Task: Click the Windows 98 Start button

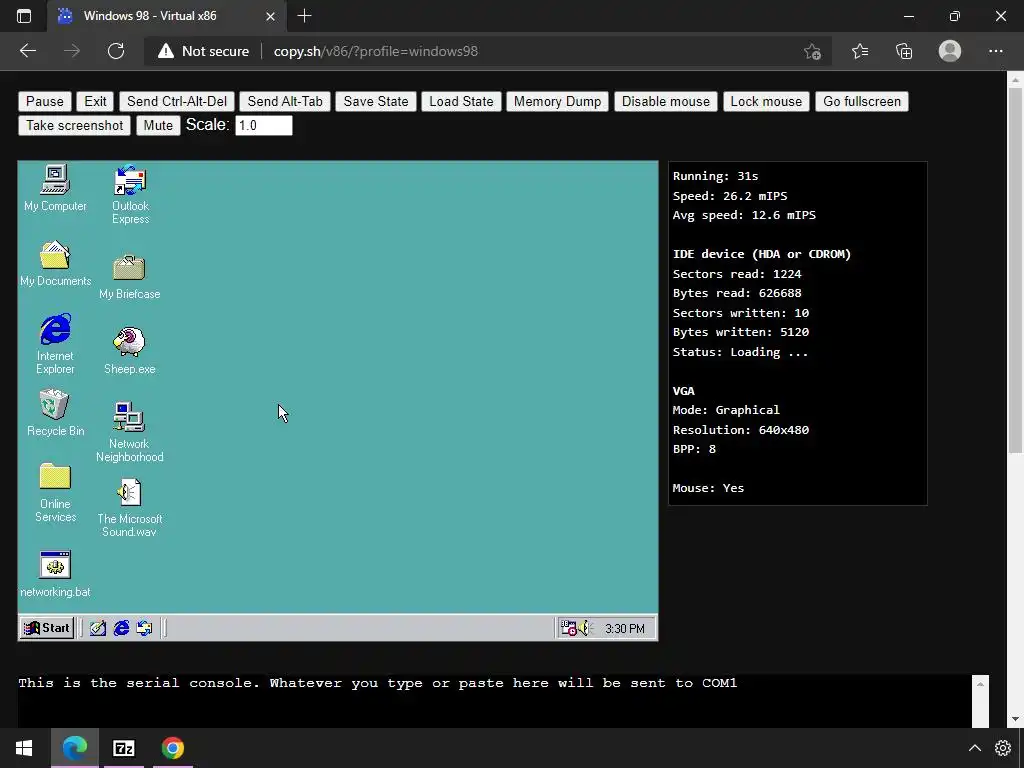Action: [x=46, y=628]
